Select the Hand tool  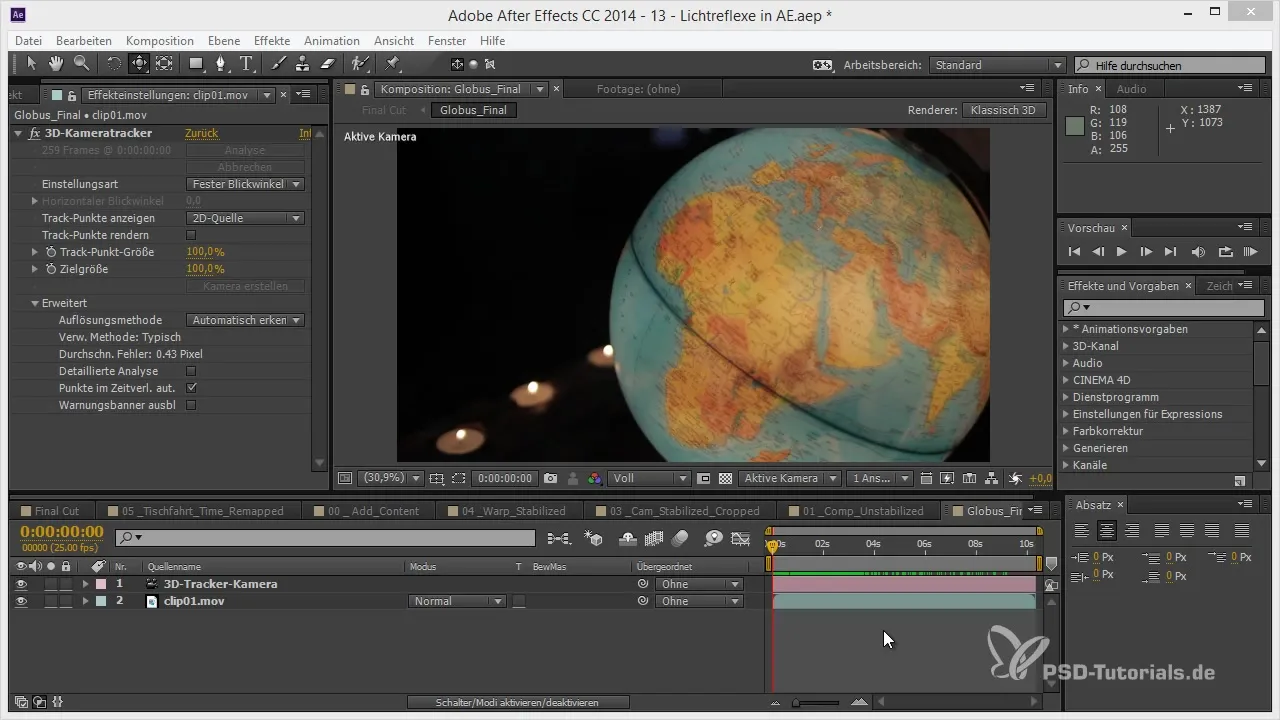point(56,64)
